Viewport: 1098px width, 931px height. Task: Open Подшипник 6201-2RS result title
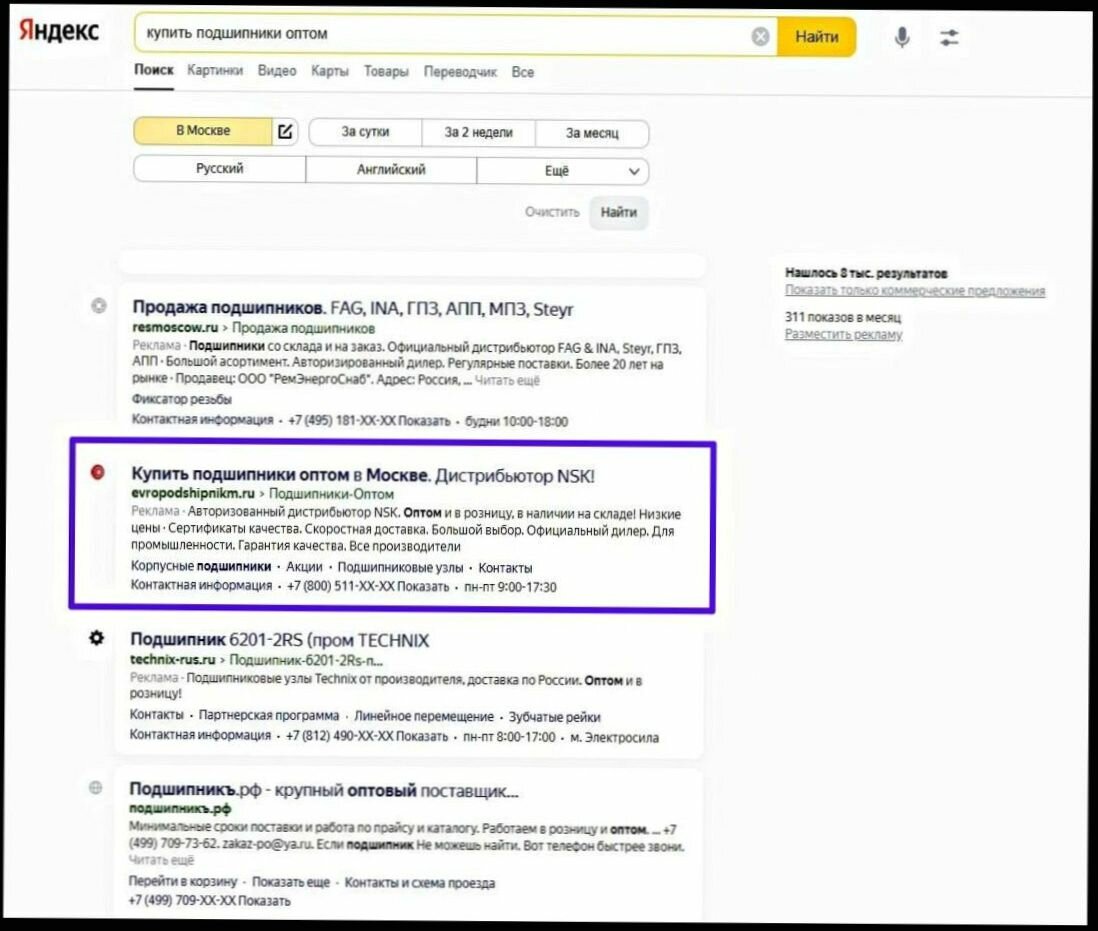279,640
